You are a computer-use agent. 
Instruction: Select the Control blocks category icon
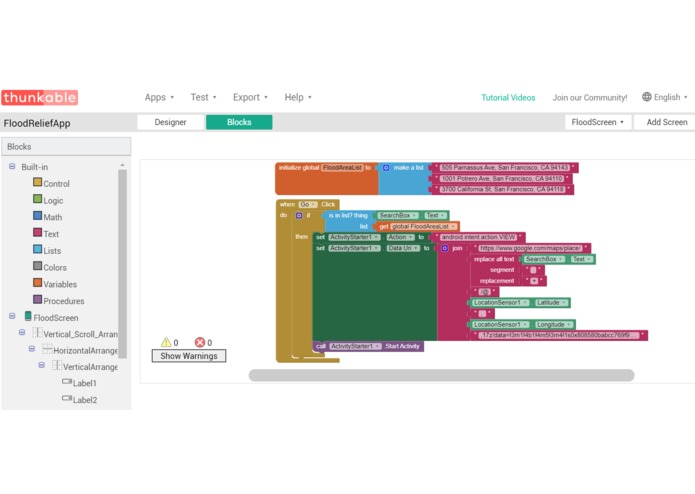pos(38,182)
